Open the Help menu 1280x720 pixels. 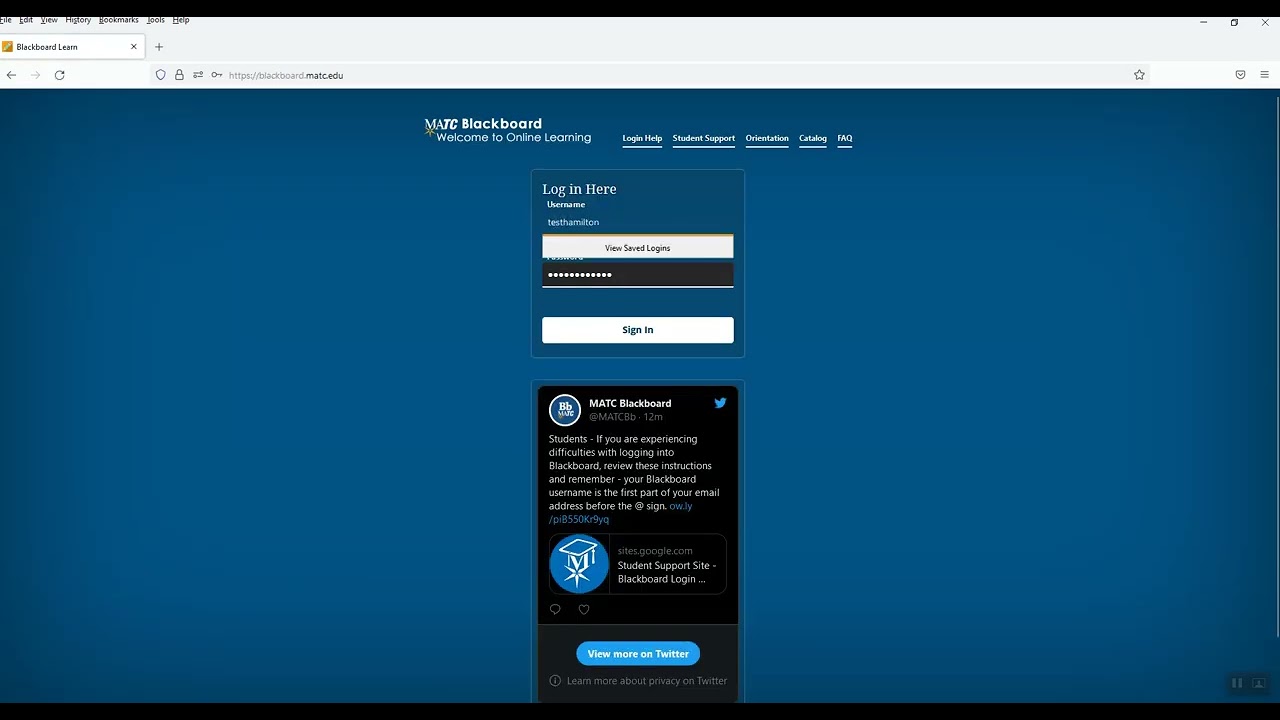(x=181, y=20)
